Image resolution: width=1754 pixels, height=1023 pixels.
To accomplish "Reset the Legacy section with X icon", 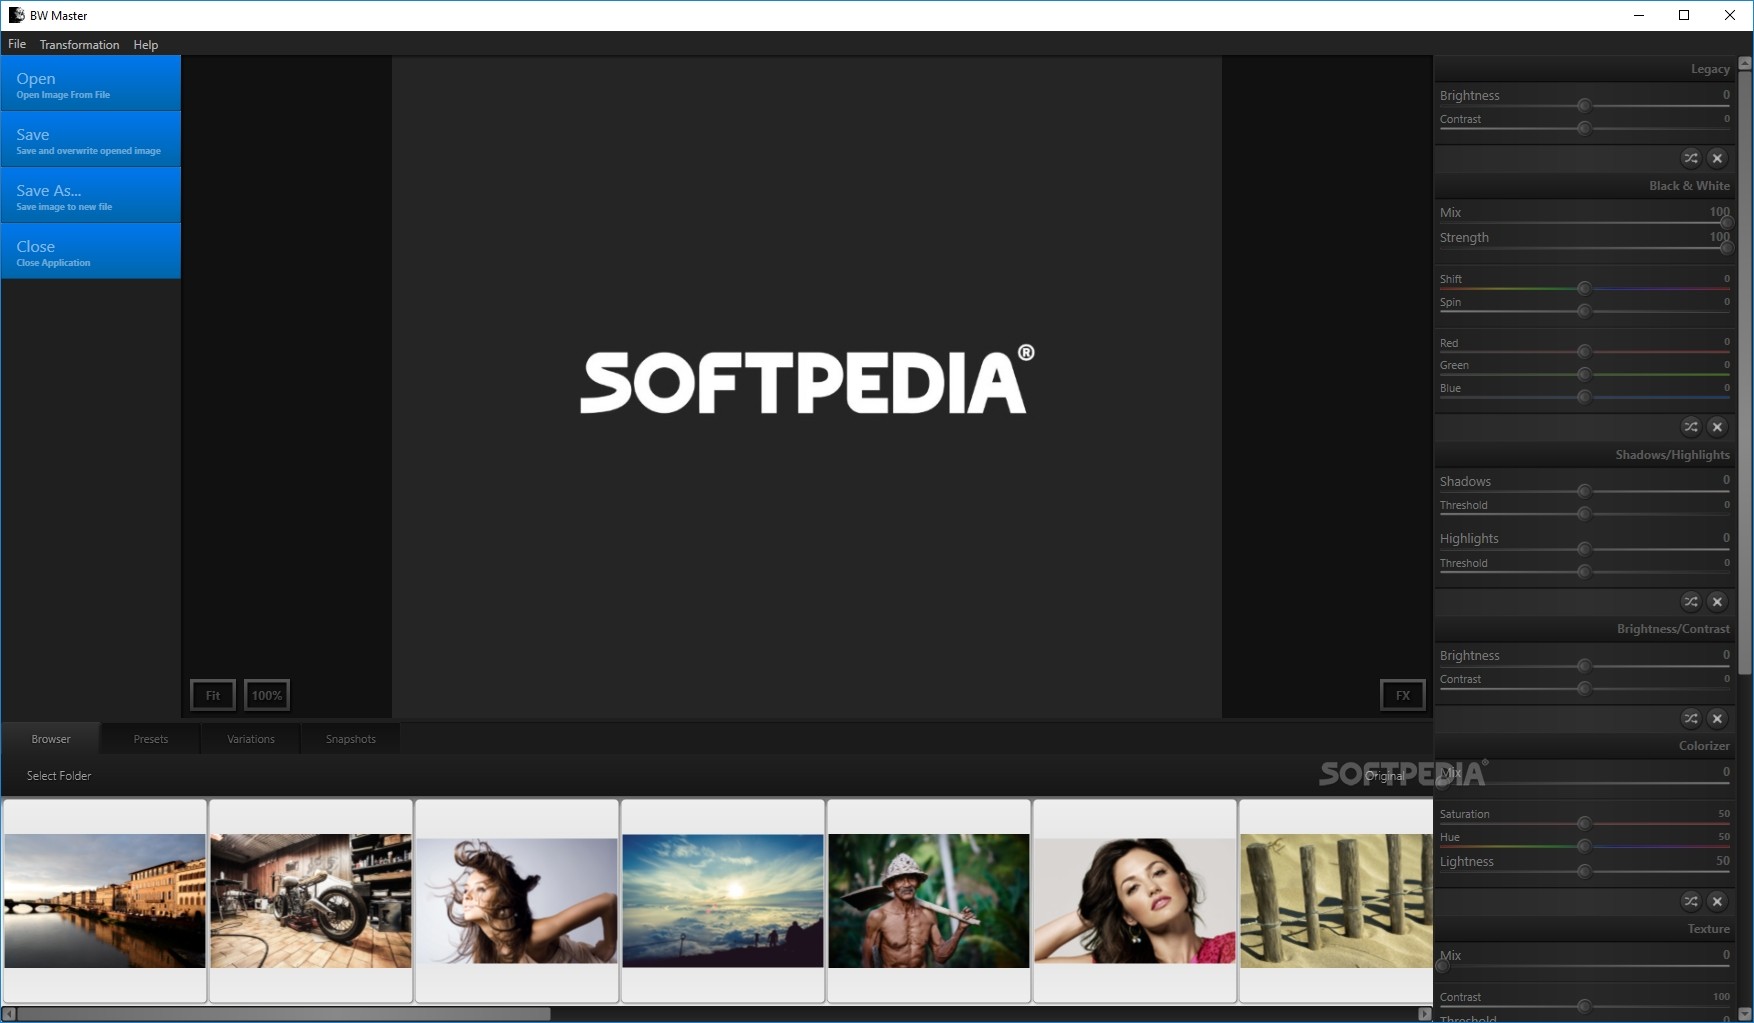I will pos(1717,158).
